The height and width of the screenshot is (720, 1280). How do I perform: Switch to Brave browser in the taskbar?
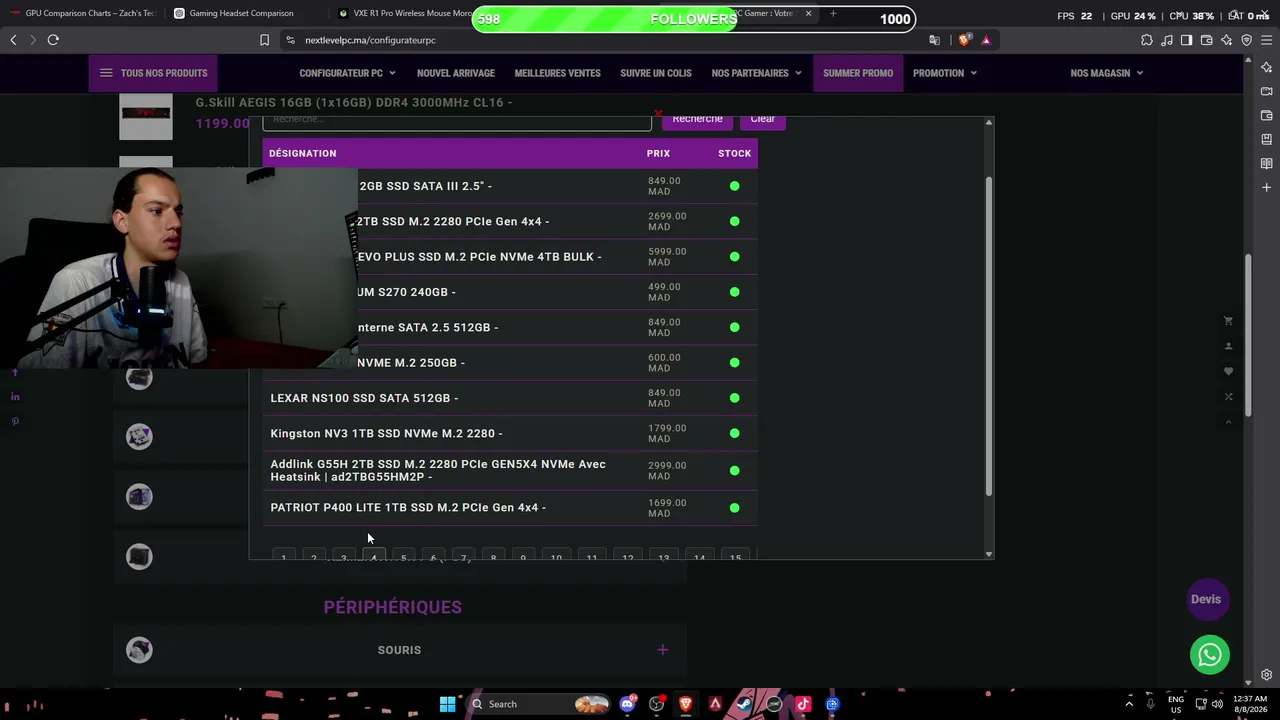pos(685,704)
